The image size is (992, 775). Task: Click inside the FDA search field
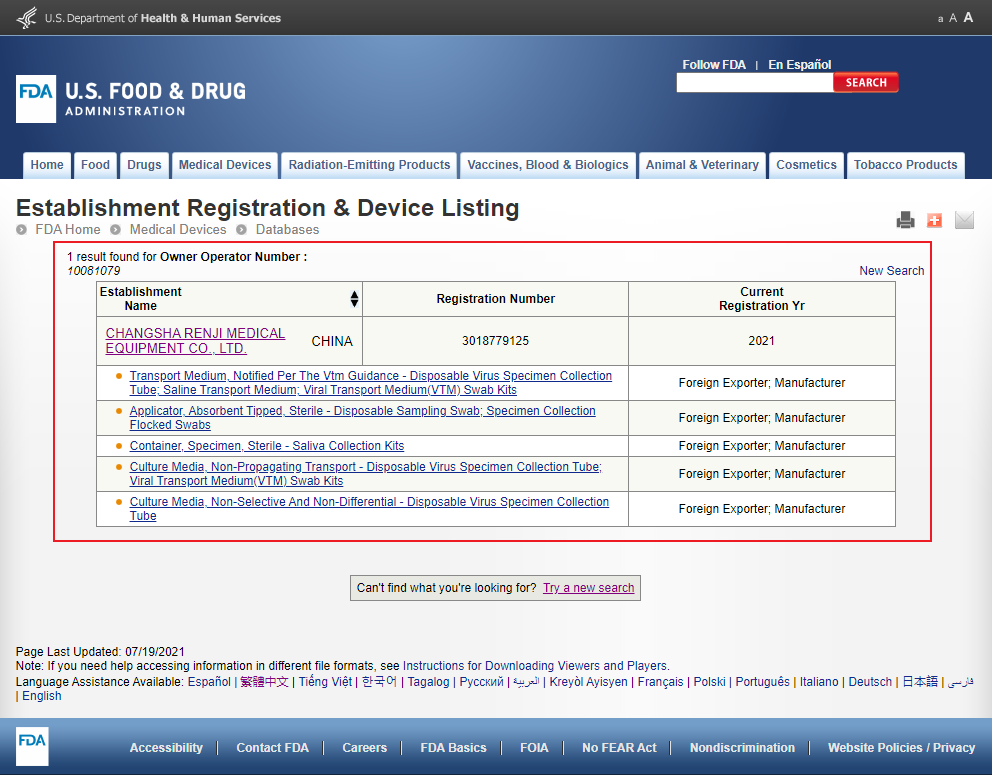(x=754, y=83)
